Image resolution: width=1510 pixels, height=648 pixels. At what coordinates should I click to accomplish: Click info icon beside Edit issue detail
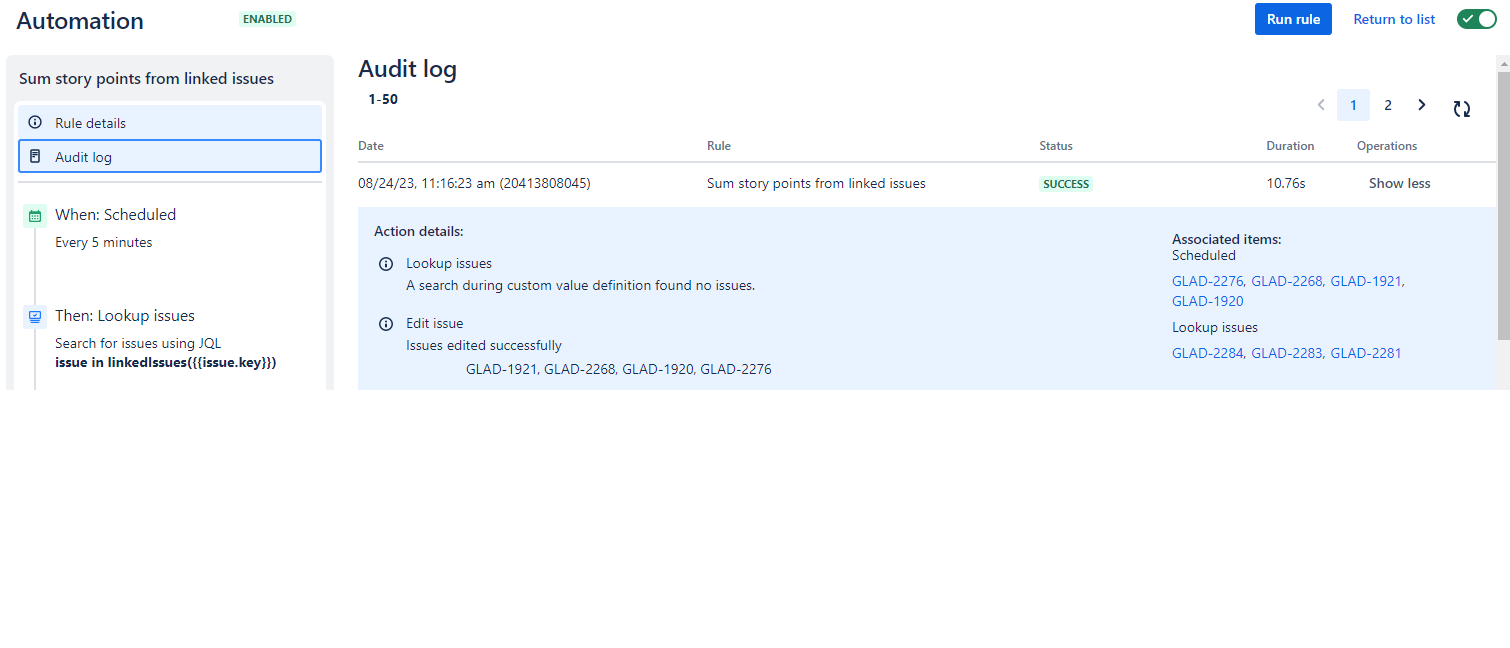(386, 324)
